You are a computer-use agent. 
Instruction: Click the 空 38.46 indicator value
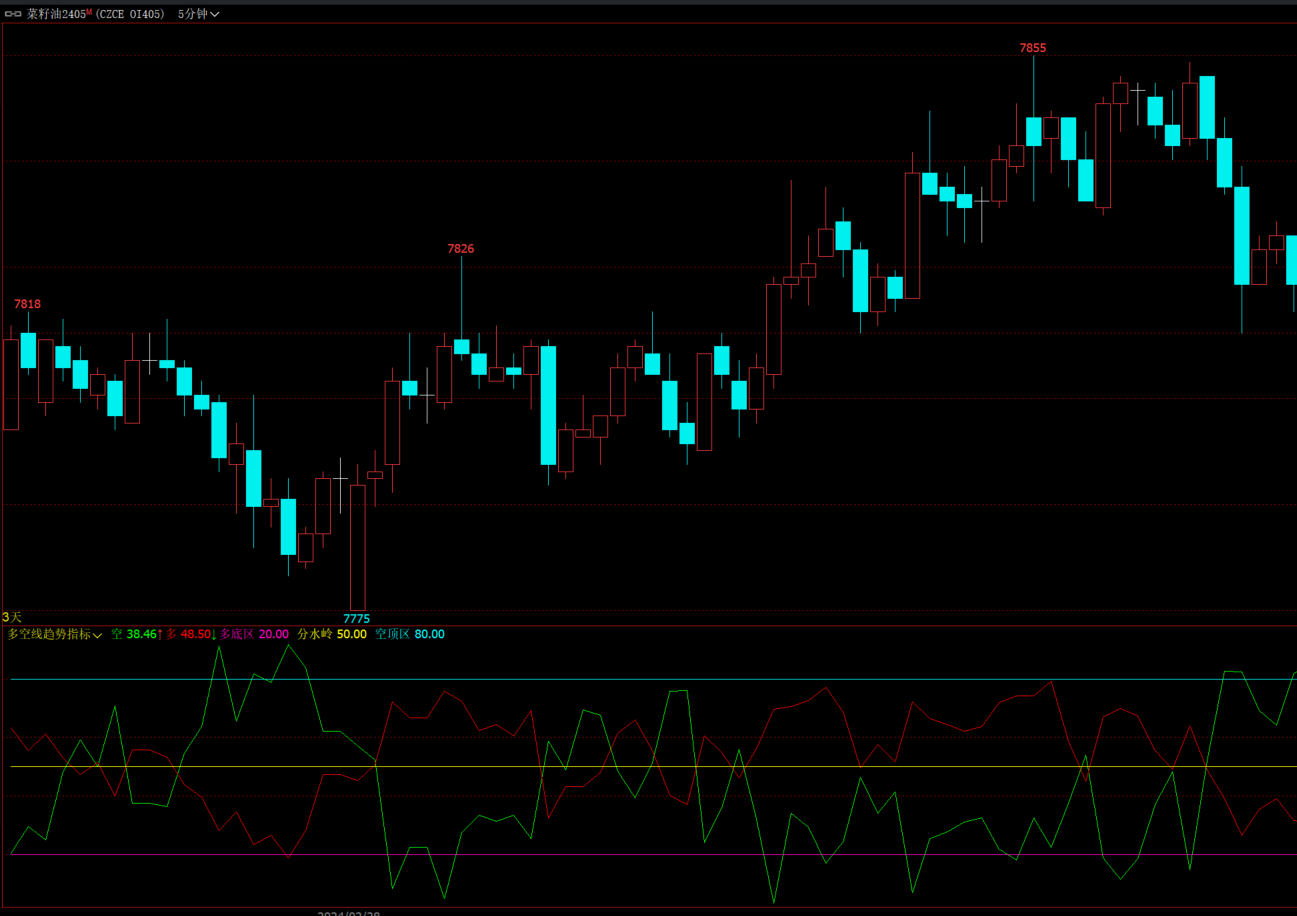point(134,634)
